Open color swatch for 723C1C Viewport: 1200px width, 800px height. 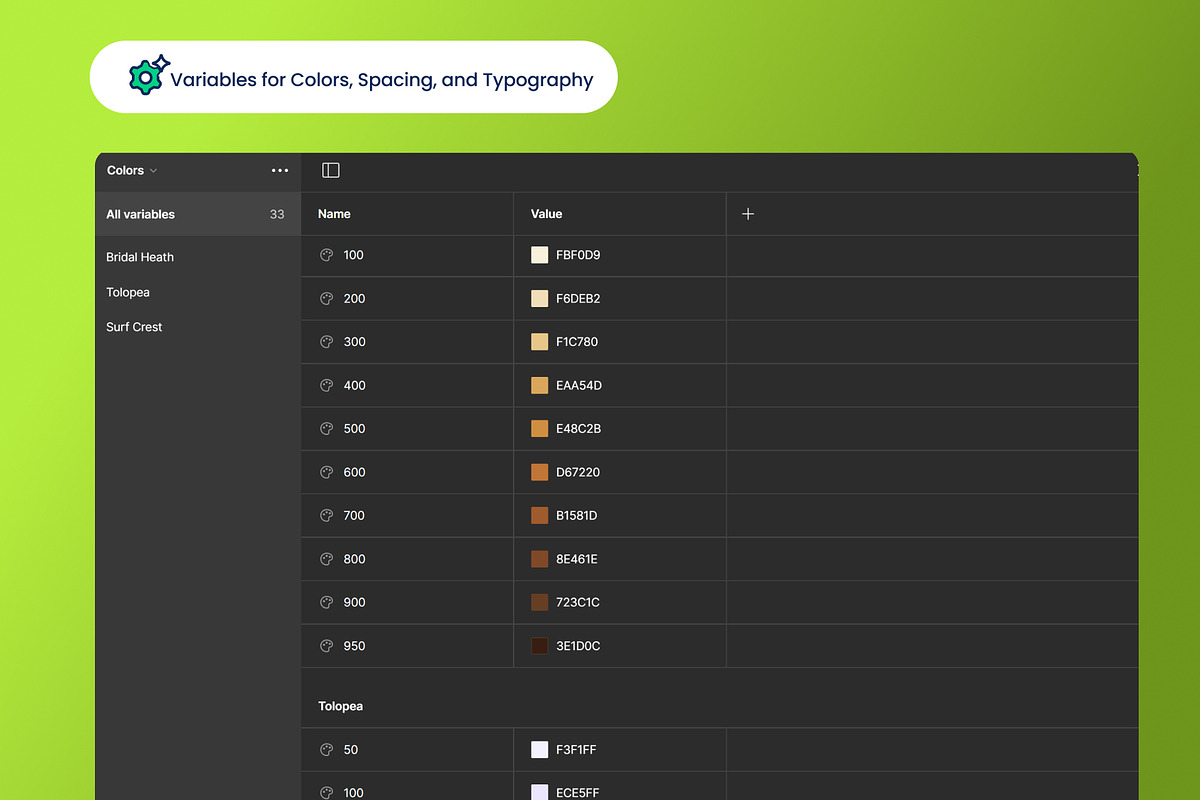540,603
